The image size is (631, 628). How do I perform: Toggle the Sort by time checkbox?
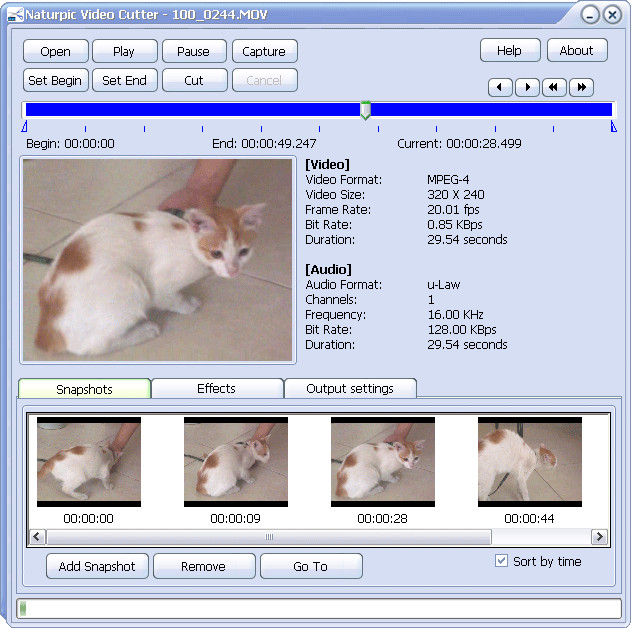click(x=501, y=560)
